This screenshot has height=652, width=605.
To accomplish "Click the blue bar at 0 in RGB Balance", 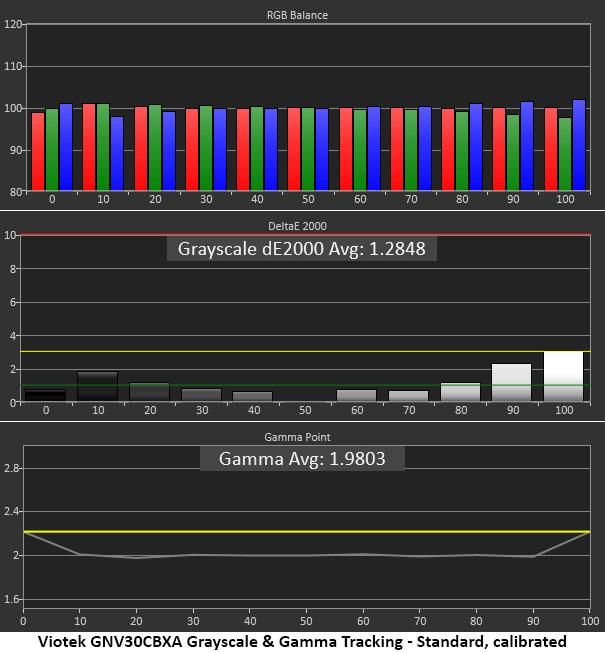I will pyautogui.click(x=66, y=147).
